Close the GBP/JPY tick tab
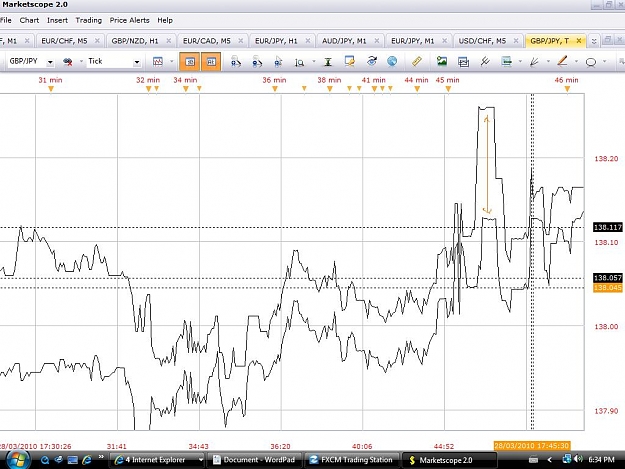 click(579, 41)
